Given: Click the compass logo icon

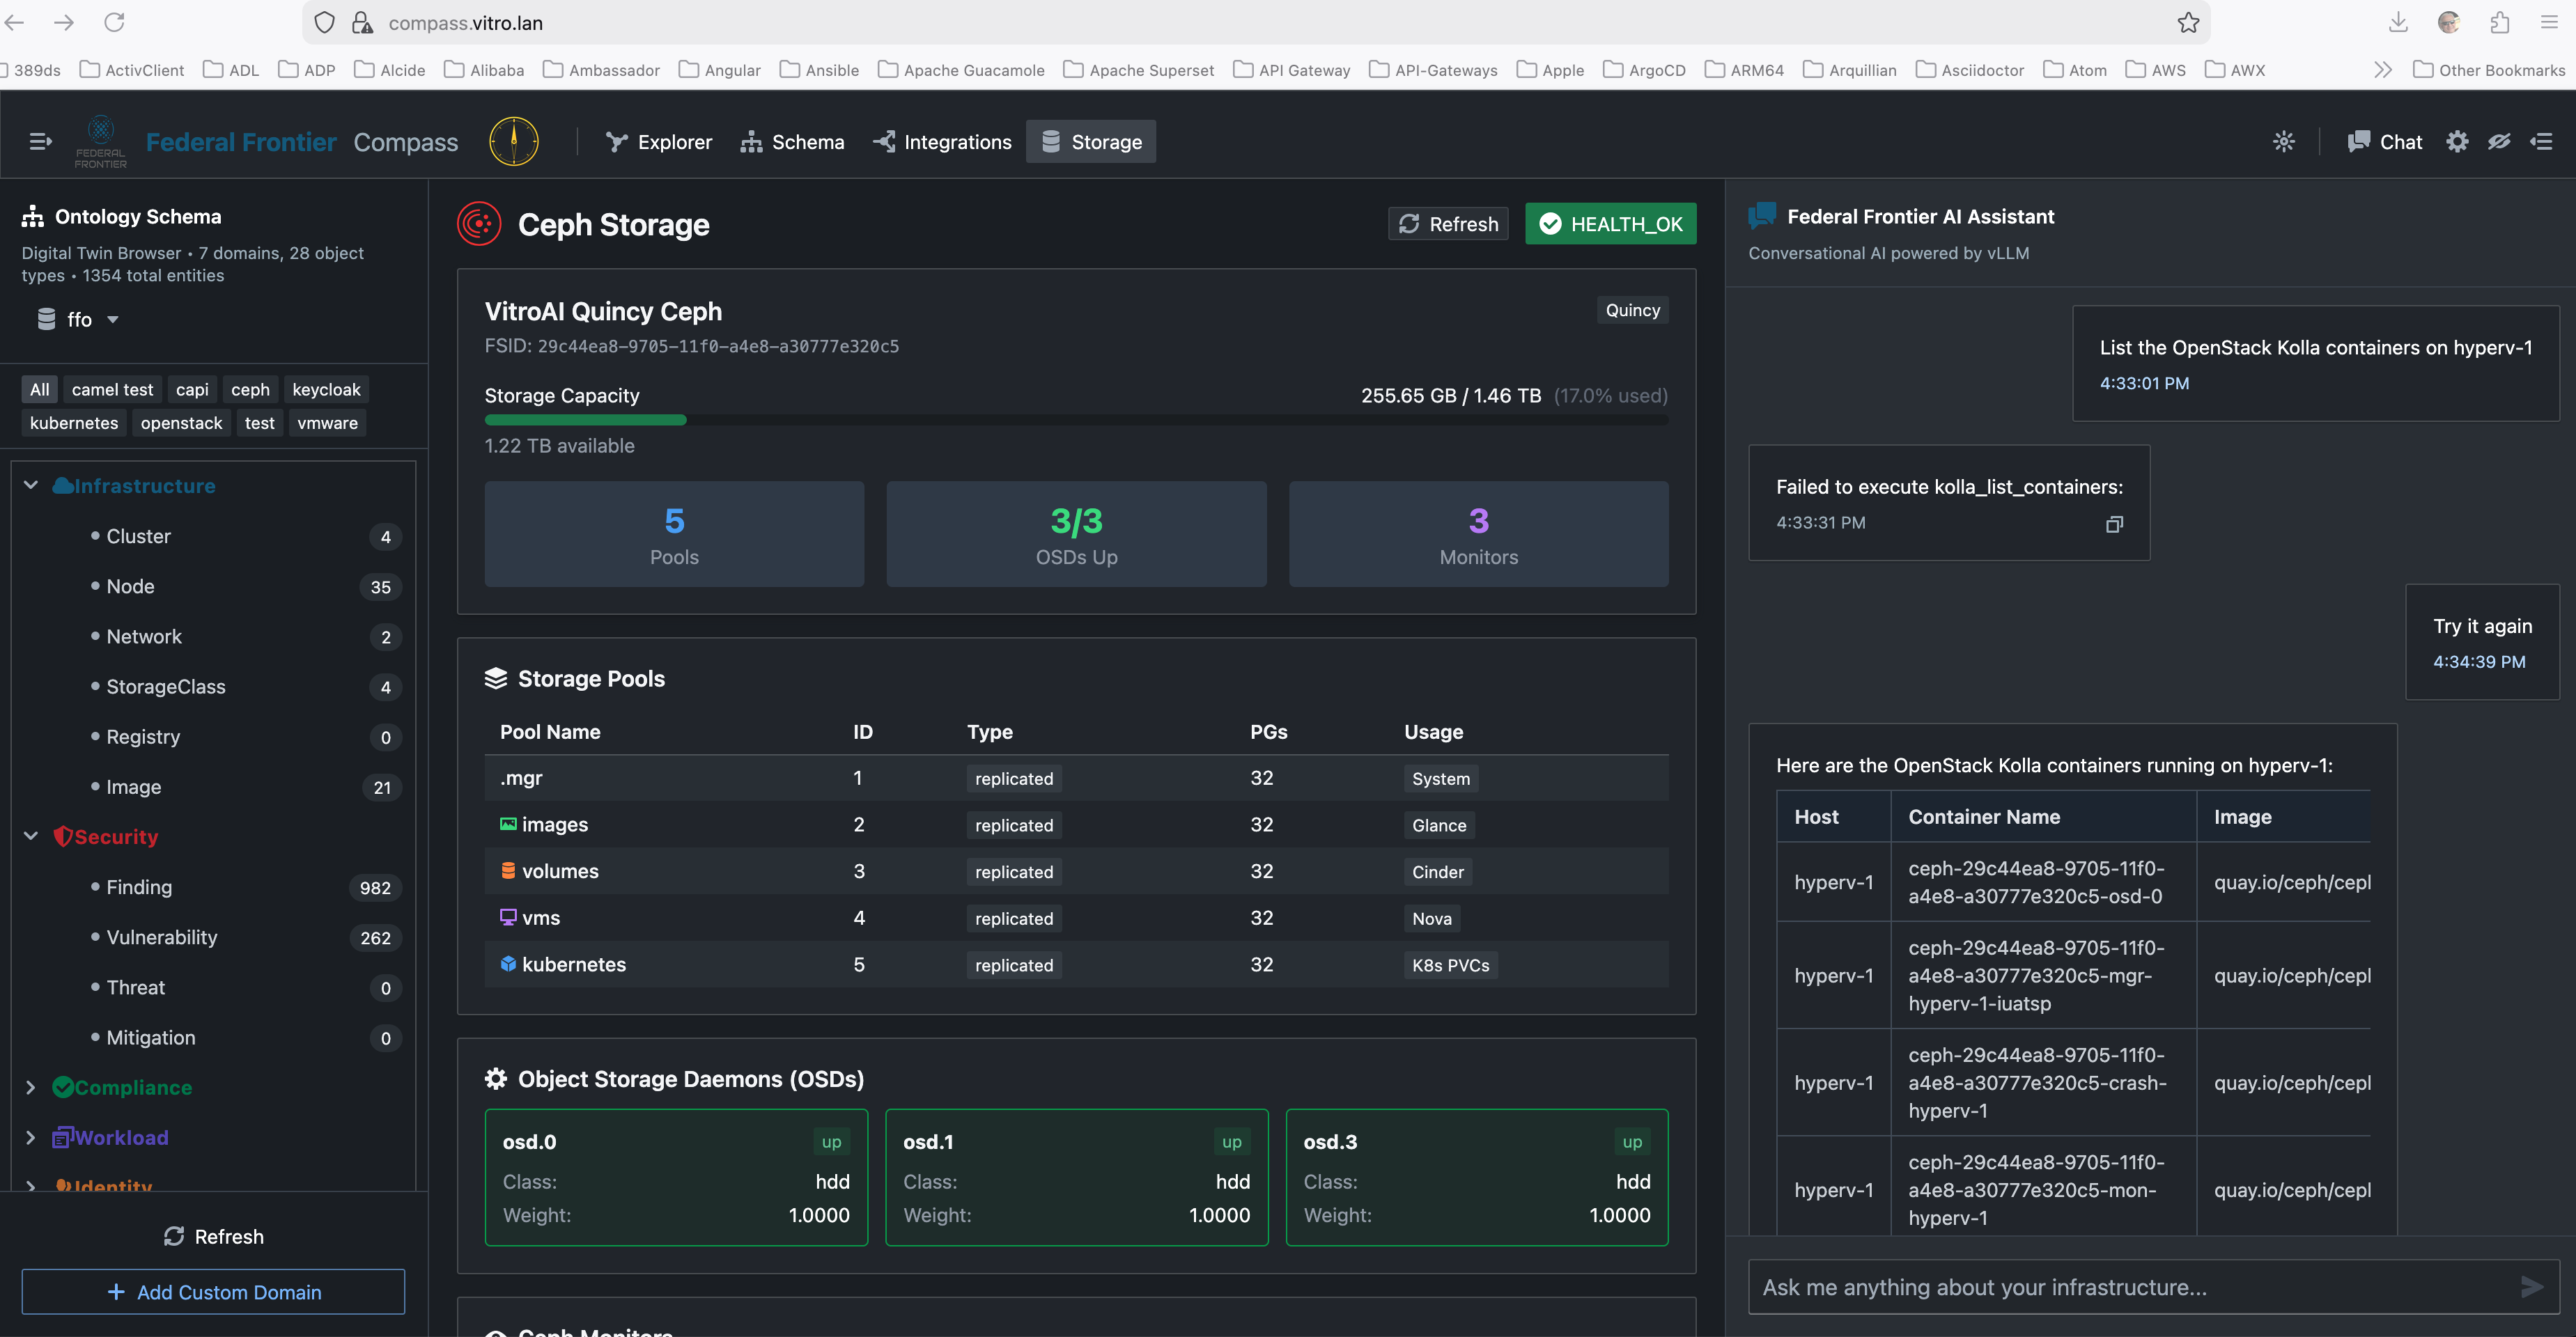Looking at the screenshot, I should 513,141.
